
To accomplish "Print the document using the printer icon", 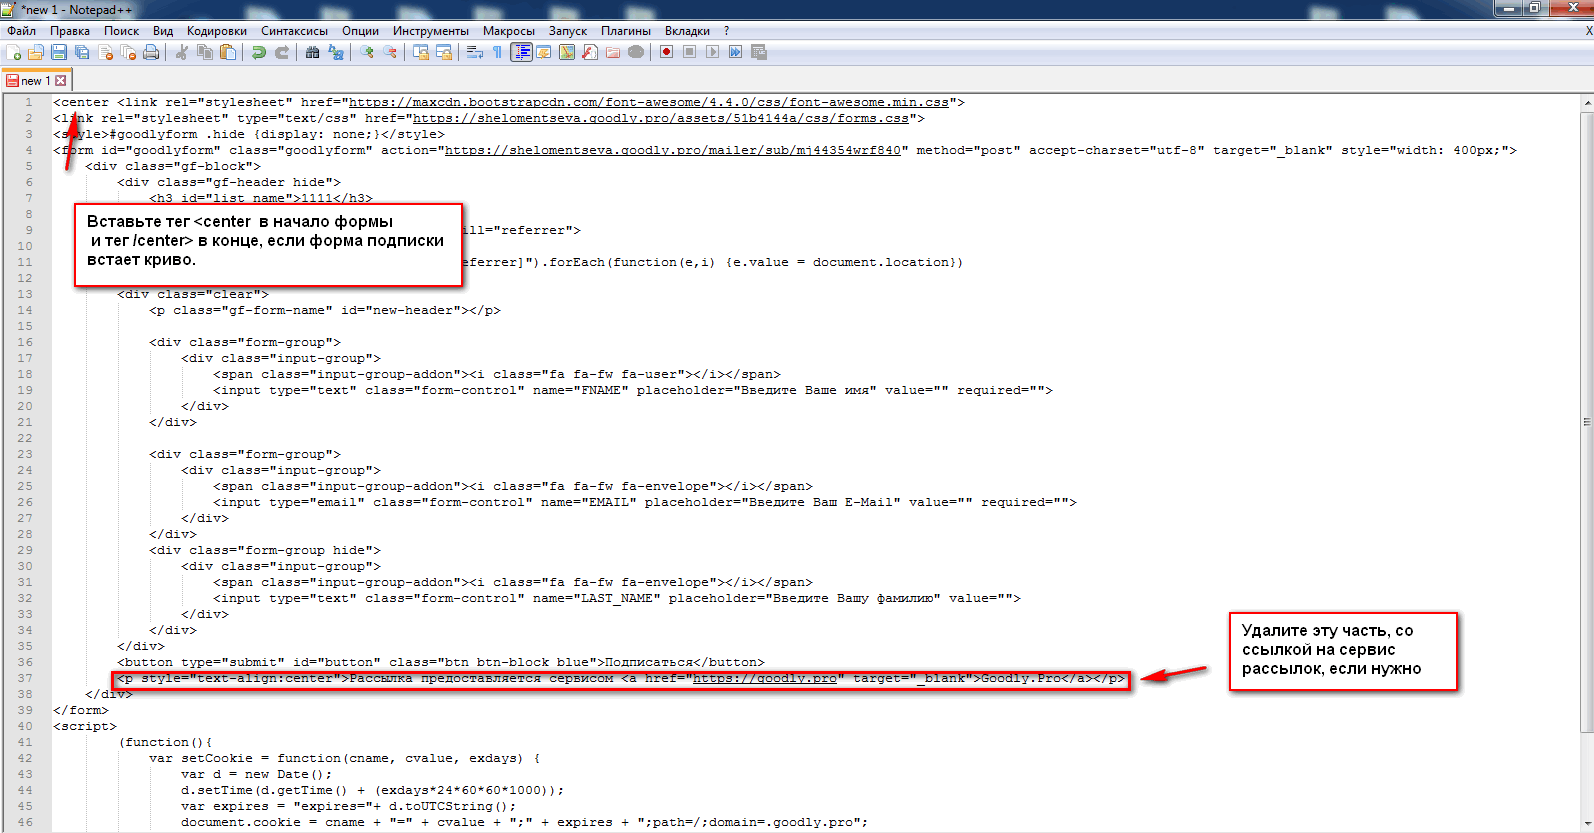I will [x=151, y=52].
